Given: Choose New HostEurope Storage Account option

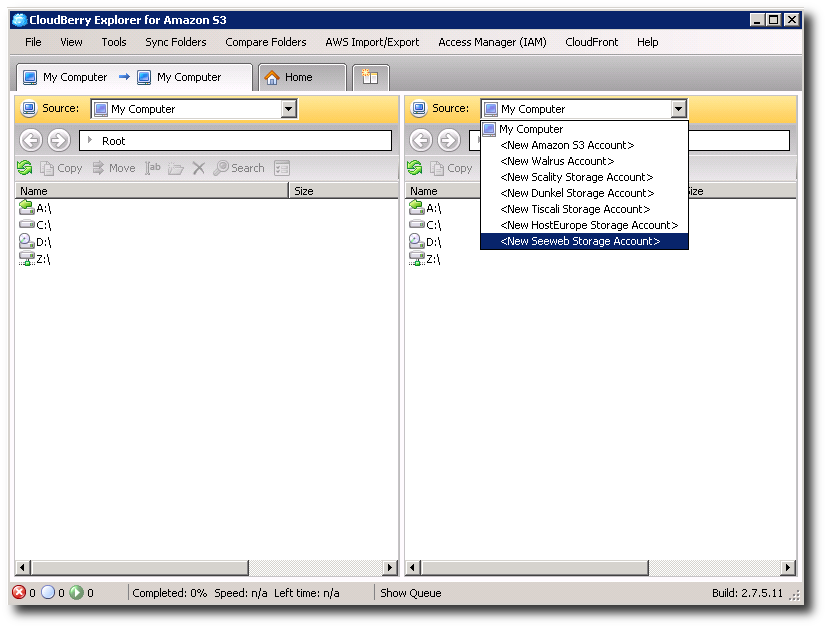Looking at the screenshot, I should coord(584,225).
